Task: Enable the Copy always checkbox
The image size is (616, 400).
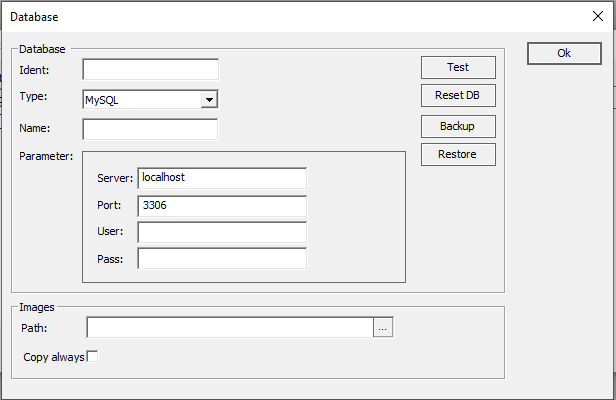Action: pos(93,357)
